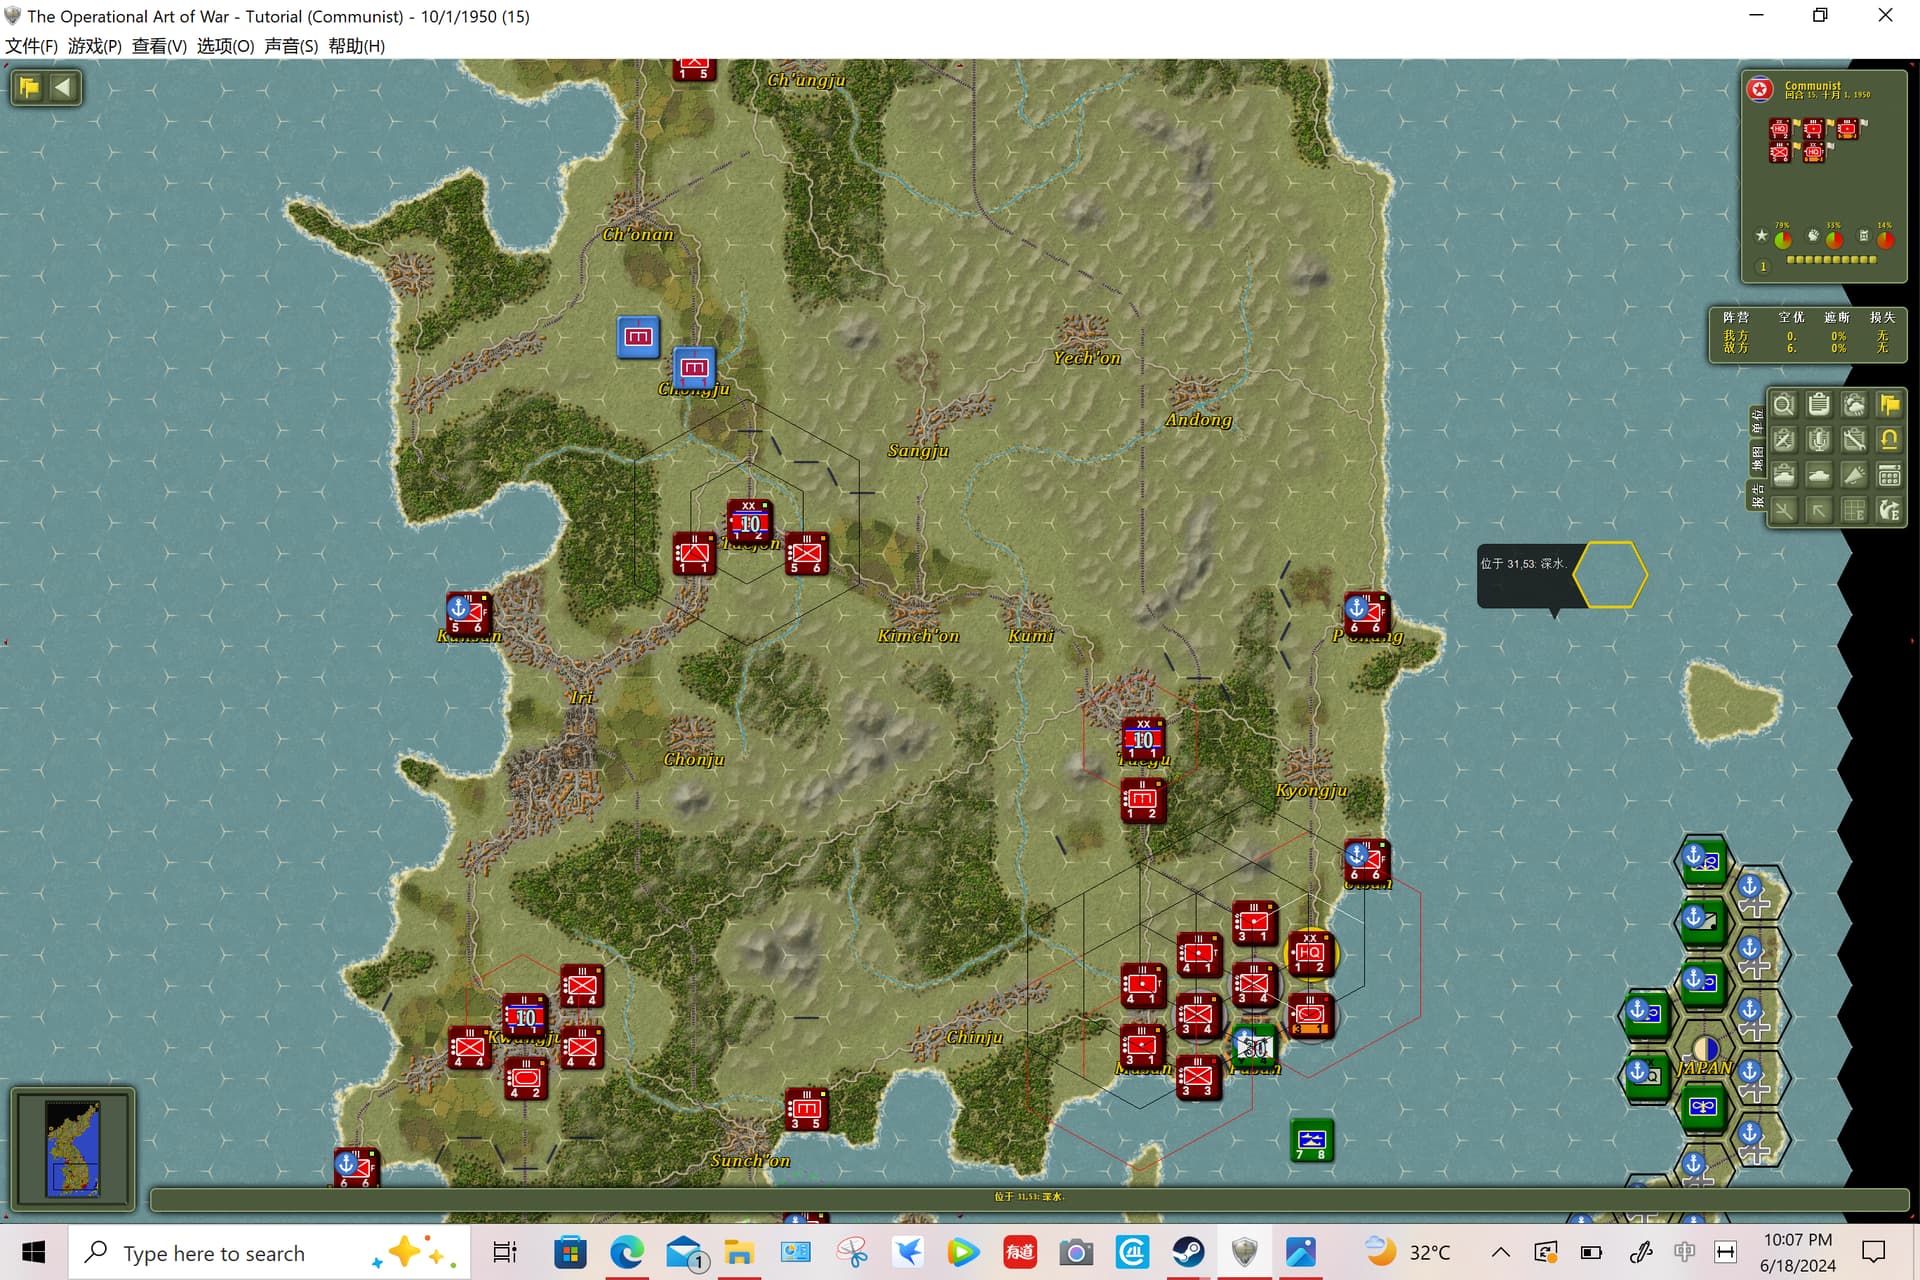Open Steam from the taskbar

(1188, 1252)
